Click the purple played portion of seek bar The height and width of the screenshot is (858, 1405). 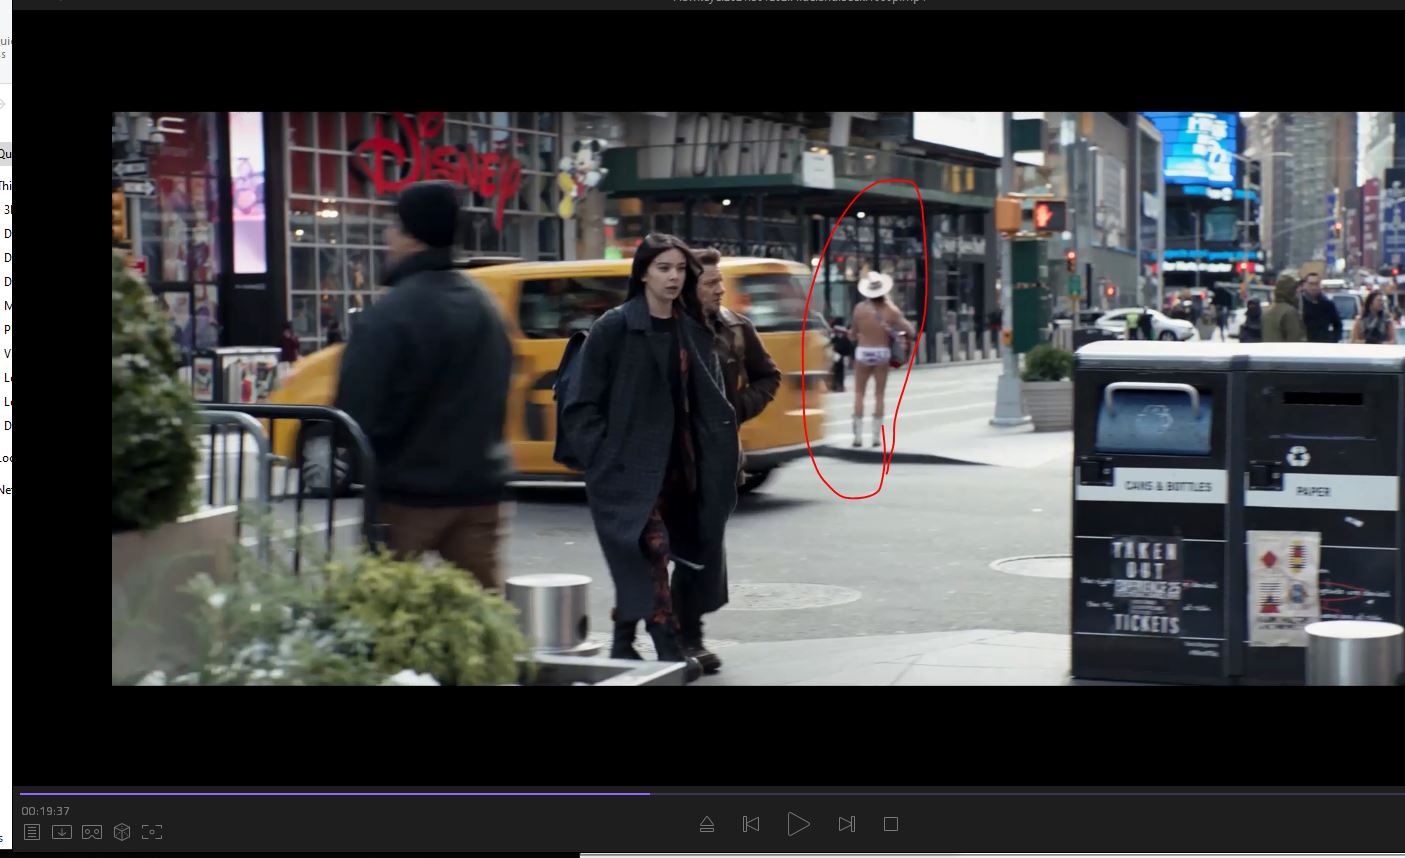tap(330, 794)
